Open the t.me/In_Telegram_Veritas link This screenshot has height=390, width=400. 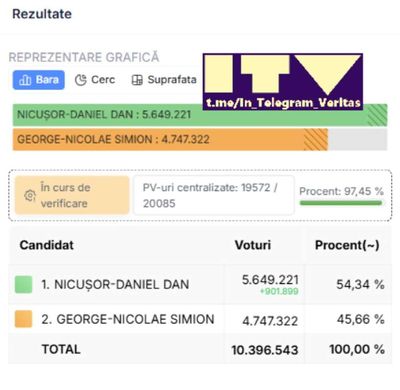[283, 103]
